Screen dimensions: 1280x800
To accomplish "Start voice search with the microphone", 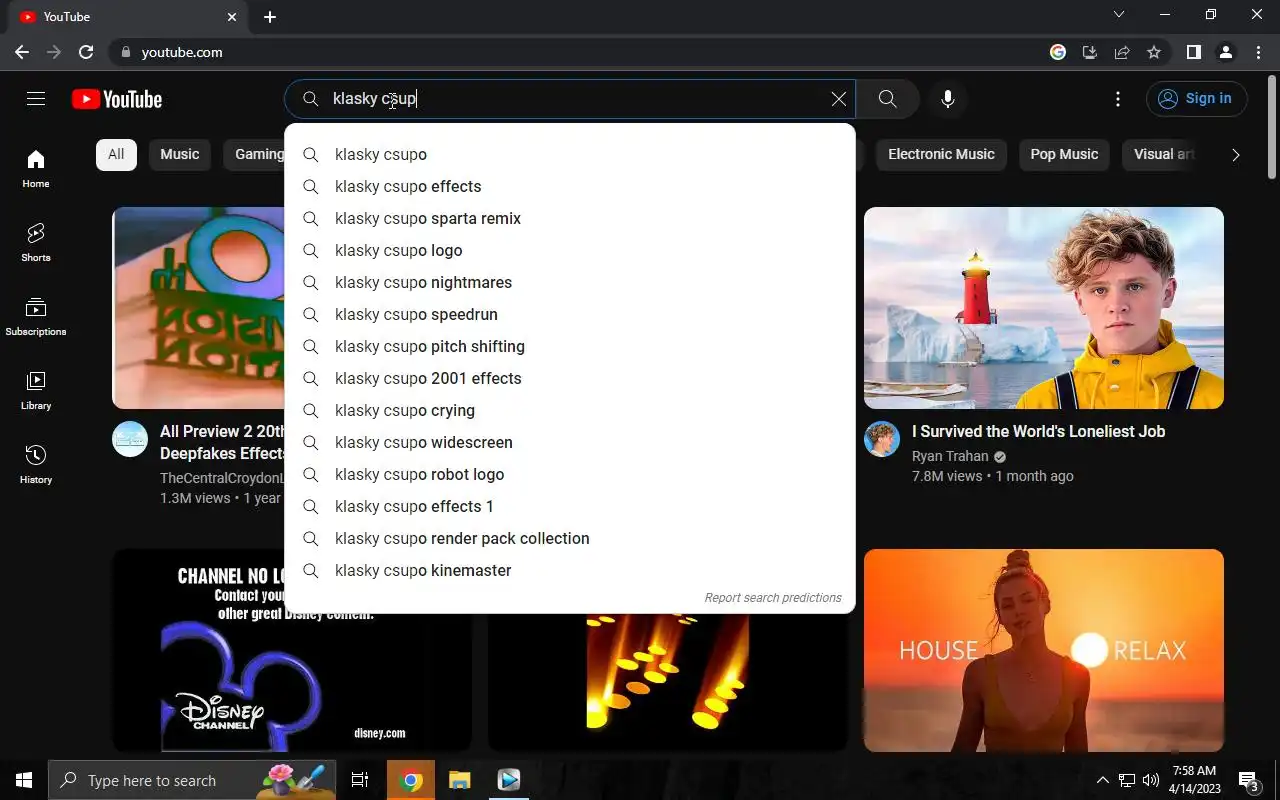I will click(948, 99).
